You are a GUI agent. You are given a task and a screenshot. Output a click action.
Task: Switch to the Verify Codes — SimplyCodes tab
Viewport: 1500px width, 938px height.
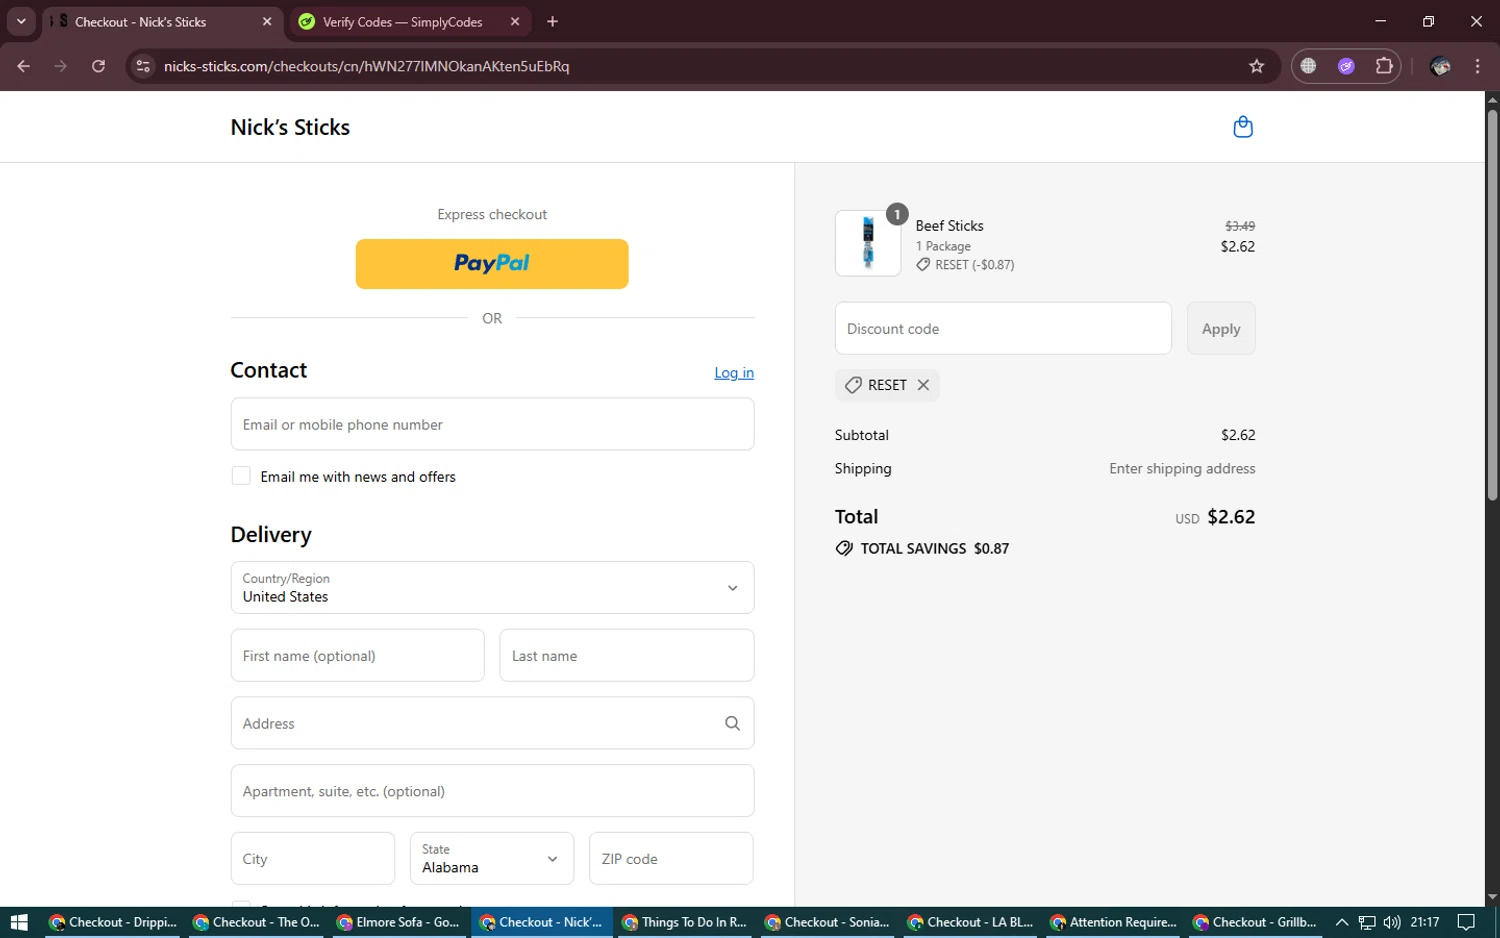tap(410, 21)
